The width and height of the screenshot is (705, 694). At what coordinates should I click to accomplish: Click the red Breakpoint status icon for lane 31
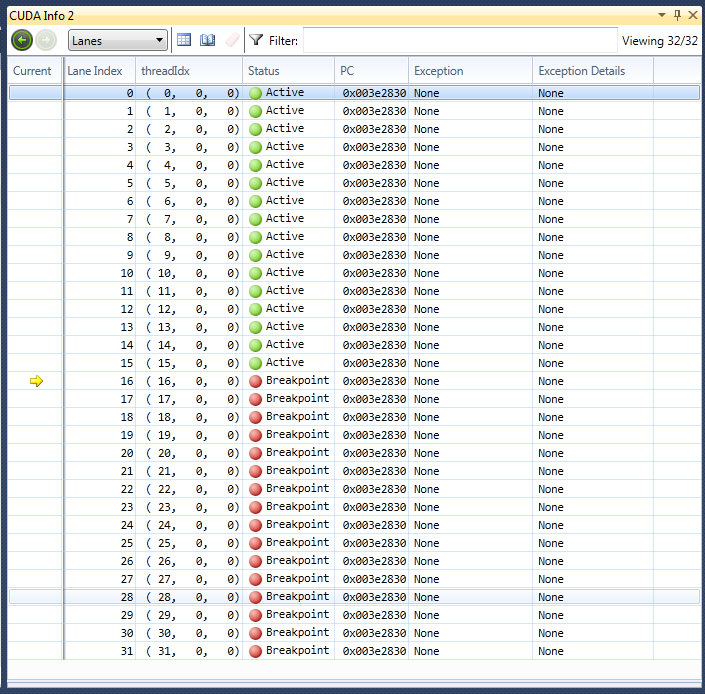tap(255, 651)
